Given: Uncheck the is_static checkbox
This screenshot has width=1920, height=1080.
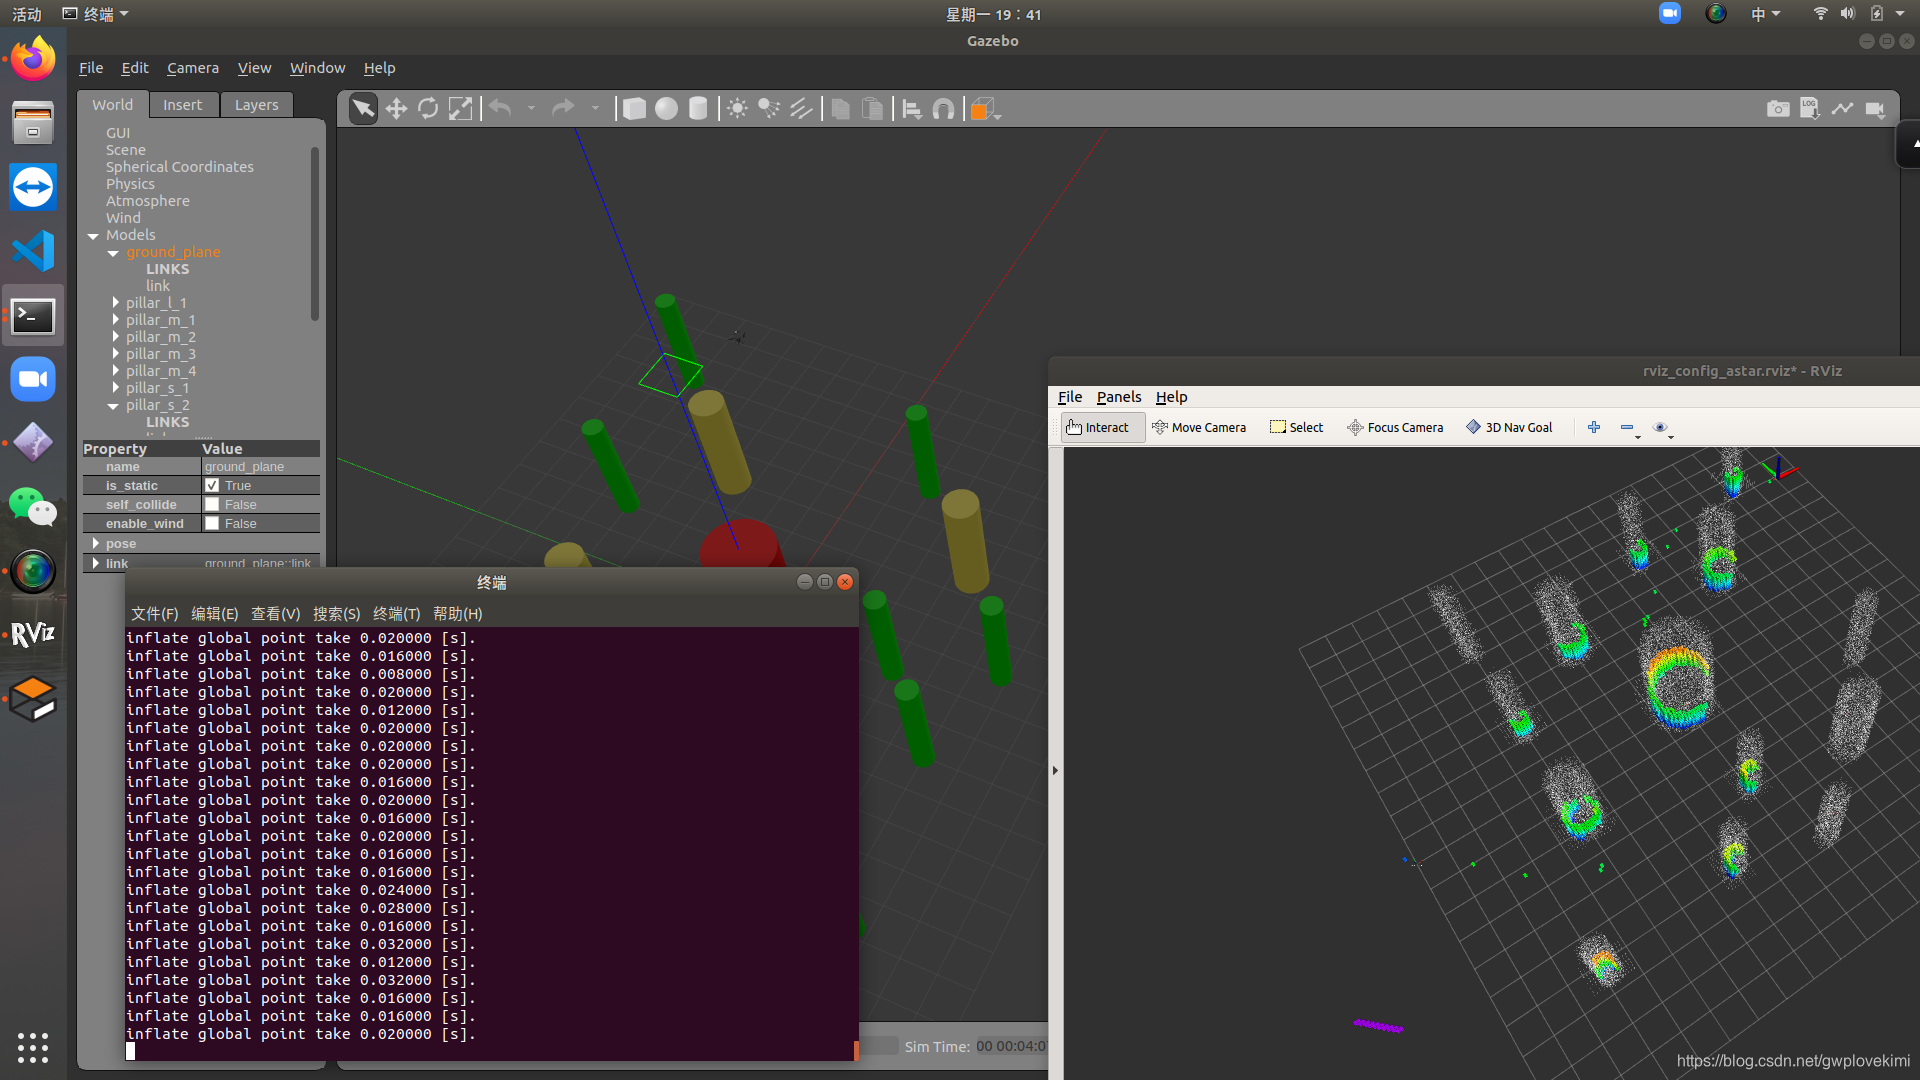Looking at the screenshot, I should coord(212,486).
